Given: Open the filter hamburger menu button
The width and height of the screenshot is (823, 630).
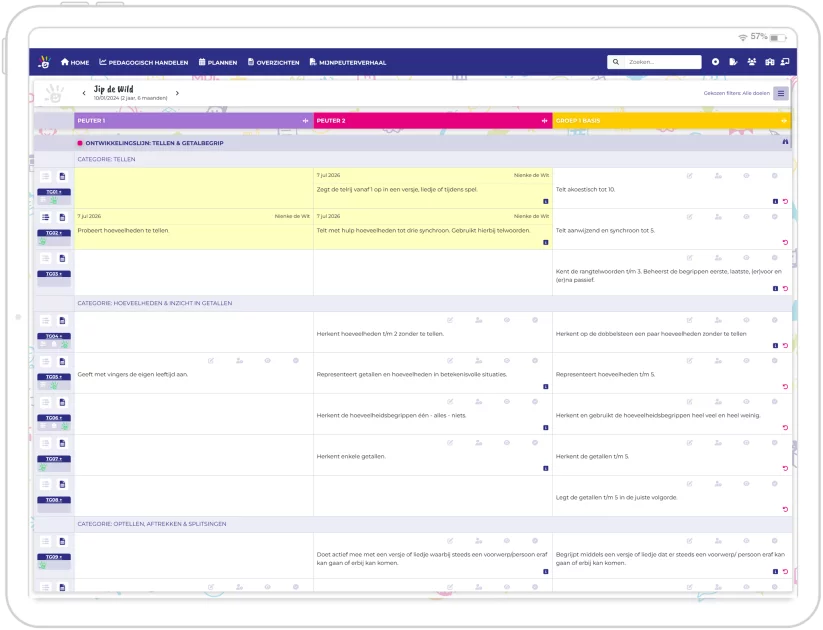Looking at the screenshot, I should point(781,93).
